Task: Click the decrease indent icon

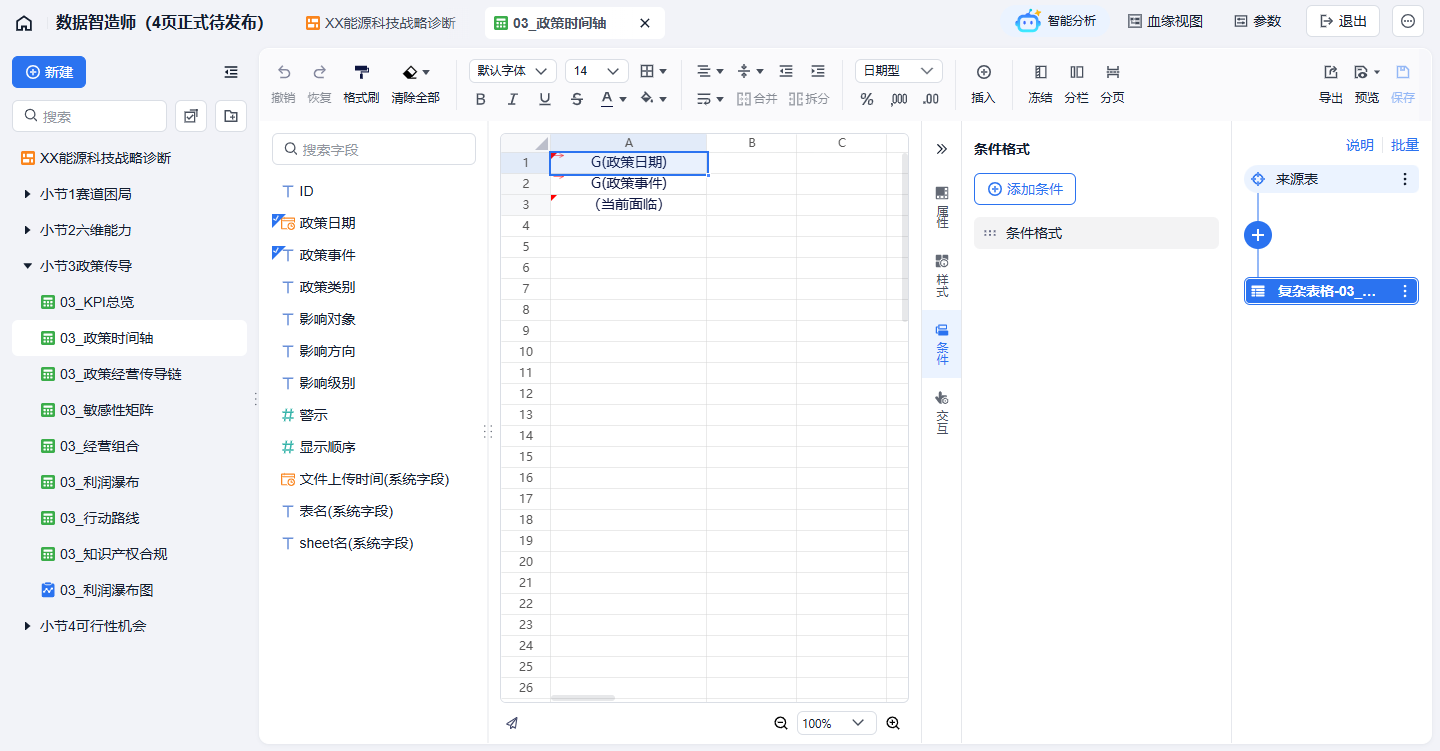Action: tap(786, 71)
